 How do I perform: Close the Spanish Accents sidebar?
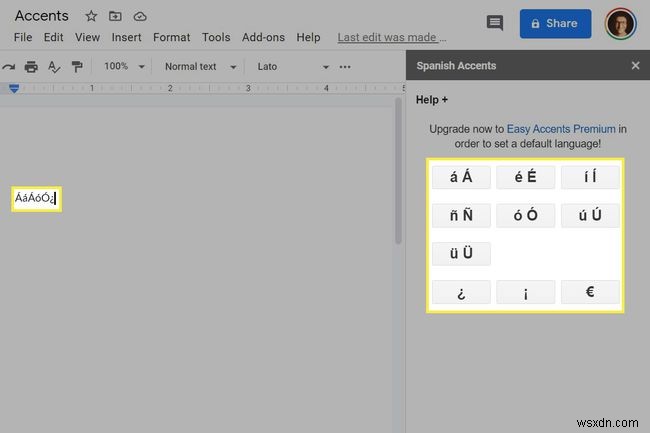(635, 65)
